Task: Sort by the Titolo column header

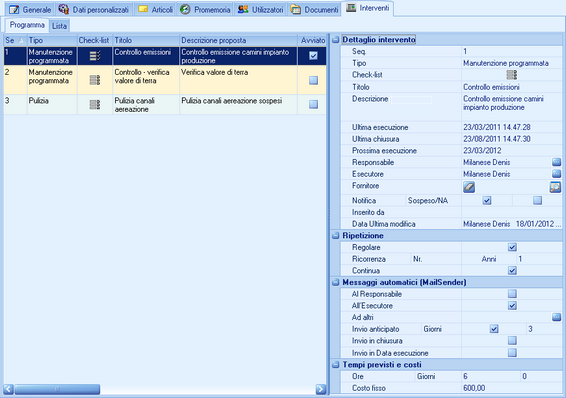Action: click(x=146, y=40)
